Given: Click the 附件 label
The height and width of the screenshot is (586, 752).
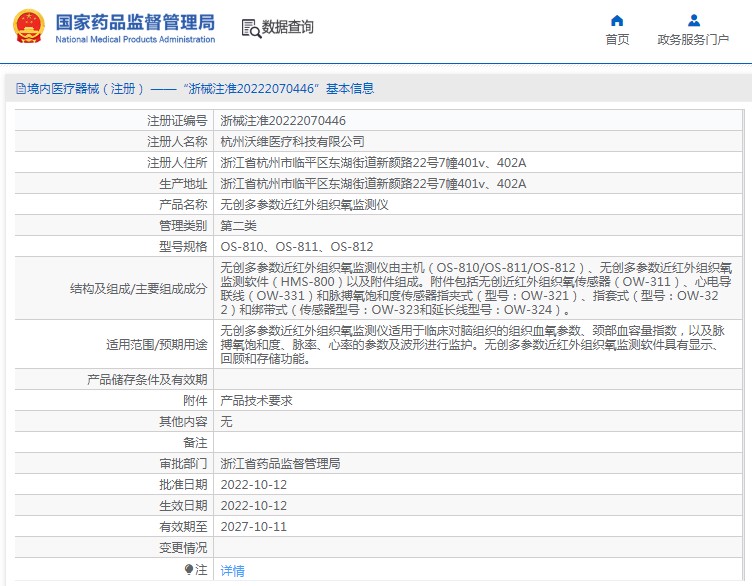Looking at the screenshot, I should click(195, 400).
